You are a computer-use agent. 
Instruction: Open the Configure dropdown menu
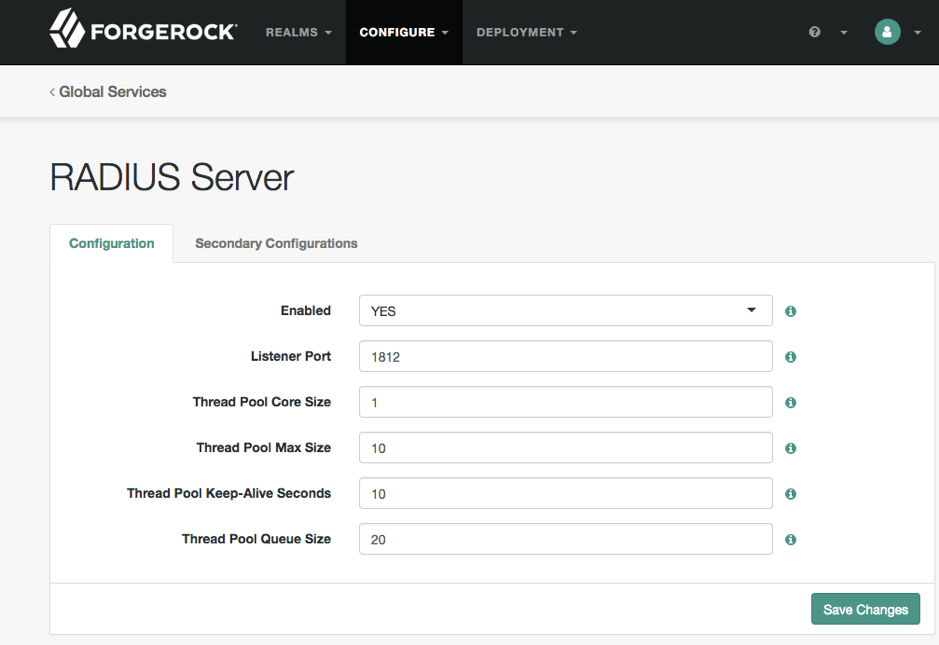(404, 32)
